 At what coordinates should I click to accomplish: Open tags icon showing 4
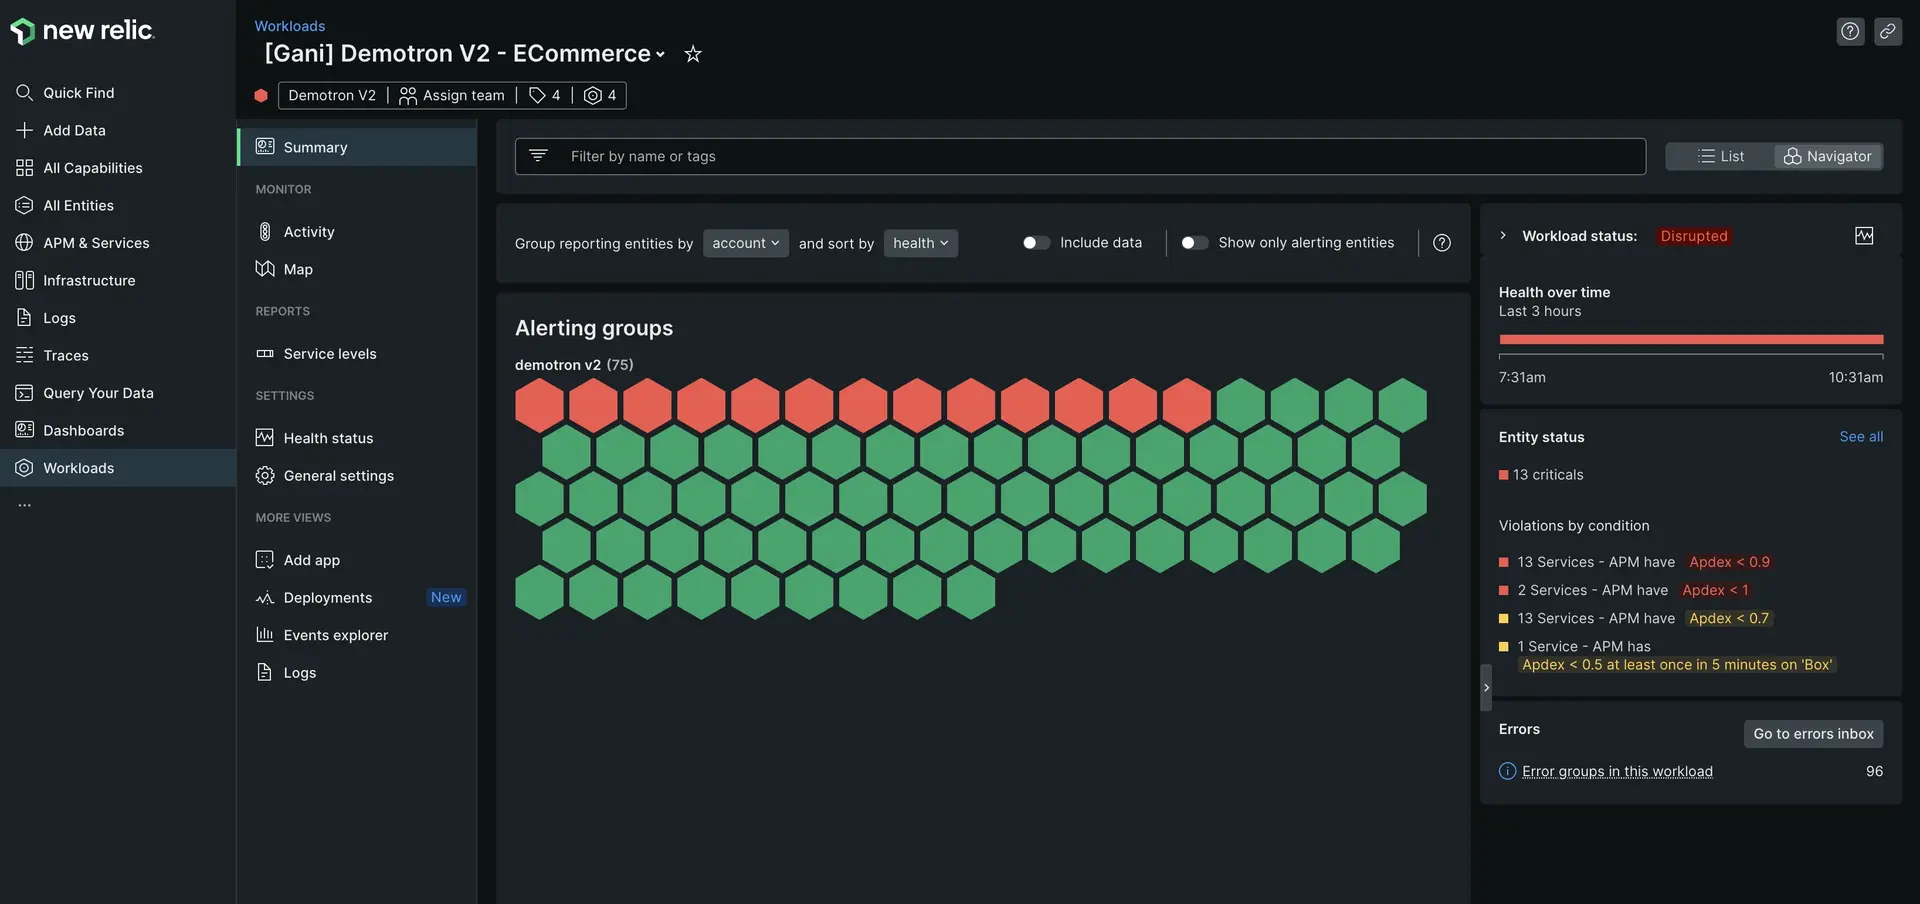click(x=545, y=95)
